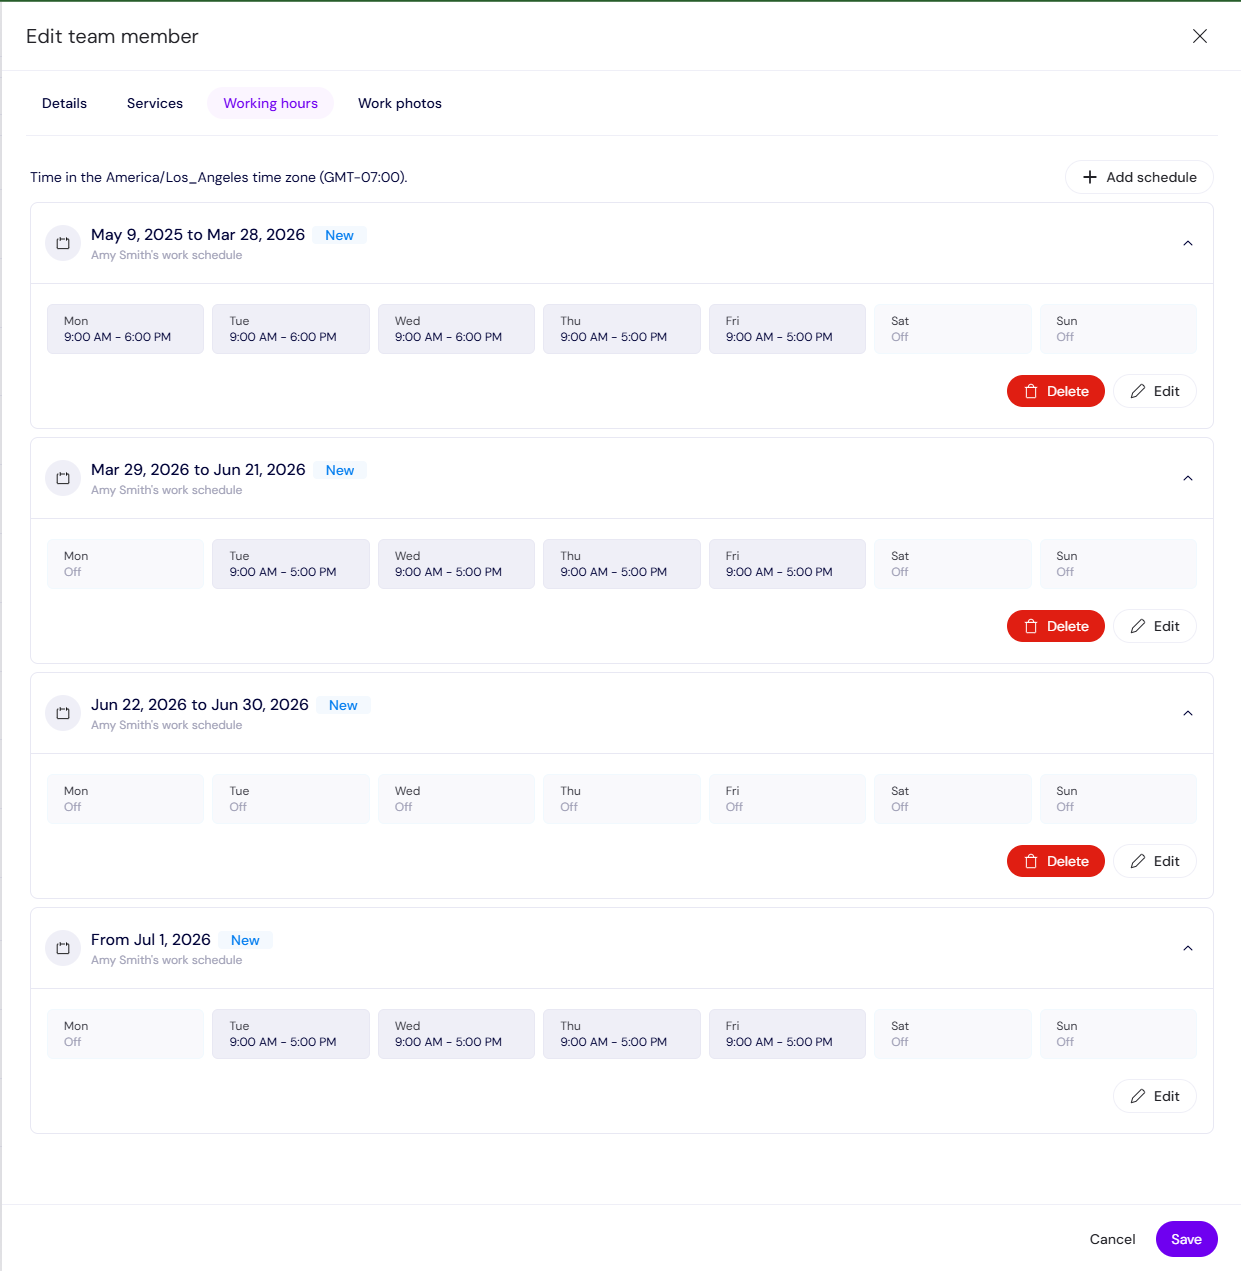Click the calendar icon on the May 9 schedule

[x=62, y=242]
